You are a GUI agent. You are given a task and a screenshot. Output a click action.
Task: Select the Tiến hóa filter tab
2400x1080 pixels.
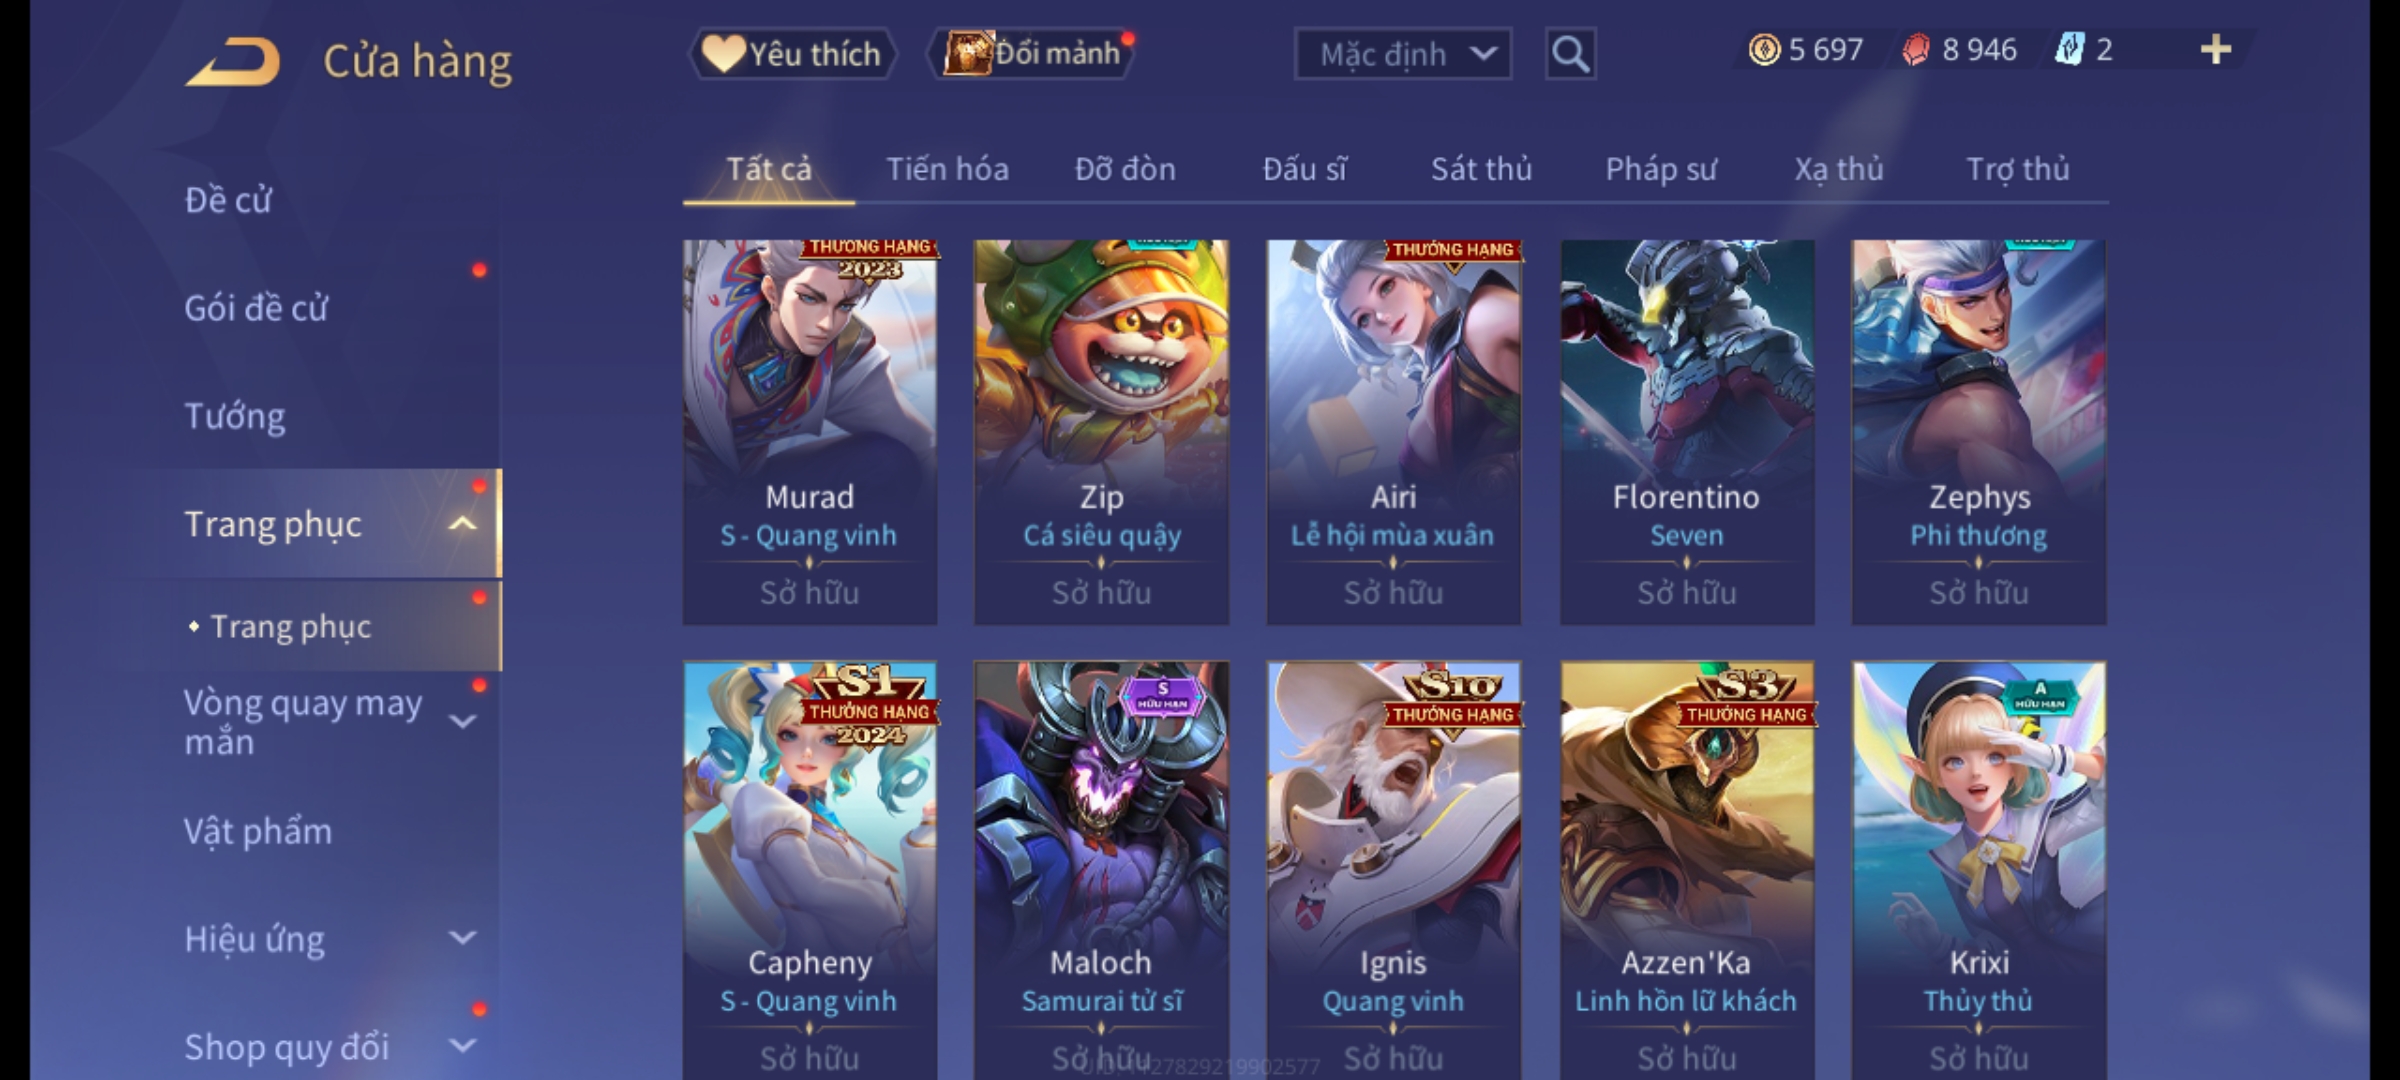click(947, 169)
